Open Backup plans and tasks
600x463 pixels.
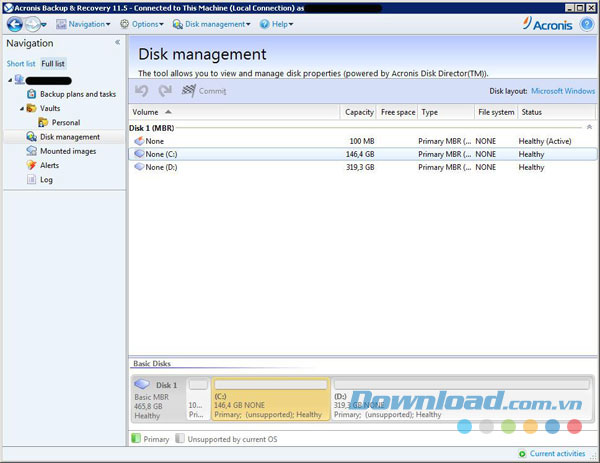[x=78, y=94]
